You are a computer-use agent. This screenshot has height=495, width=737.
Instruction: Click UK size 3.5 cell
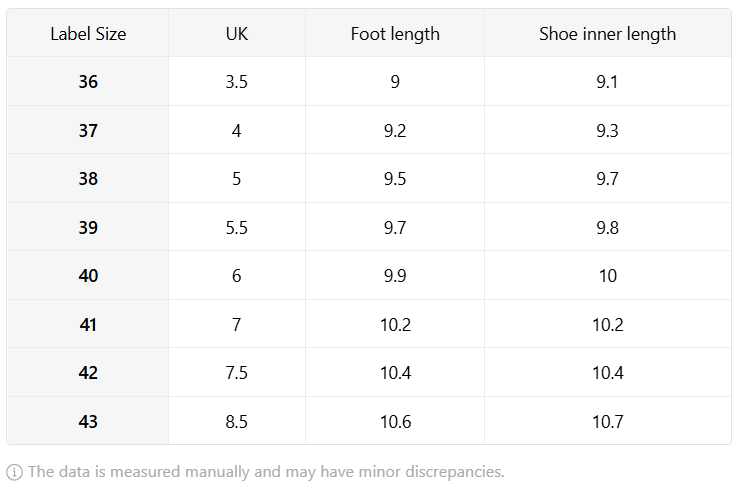(x=237, y=81)
